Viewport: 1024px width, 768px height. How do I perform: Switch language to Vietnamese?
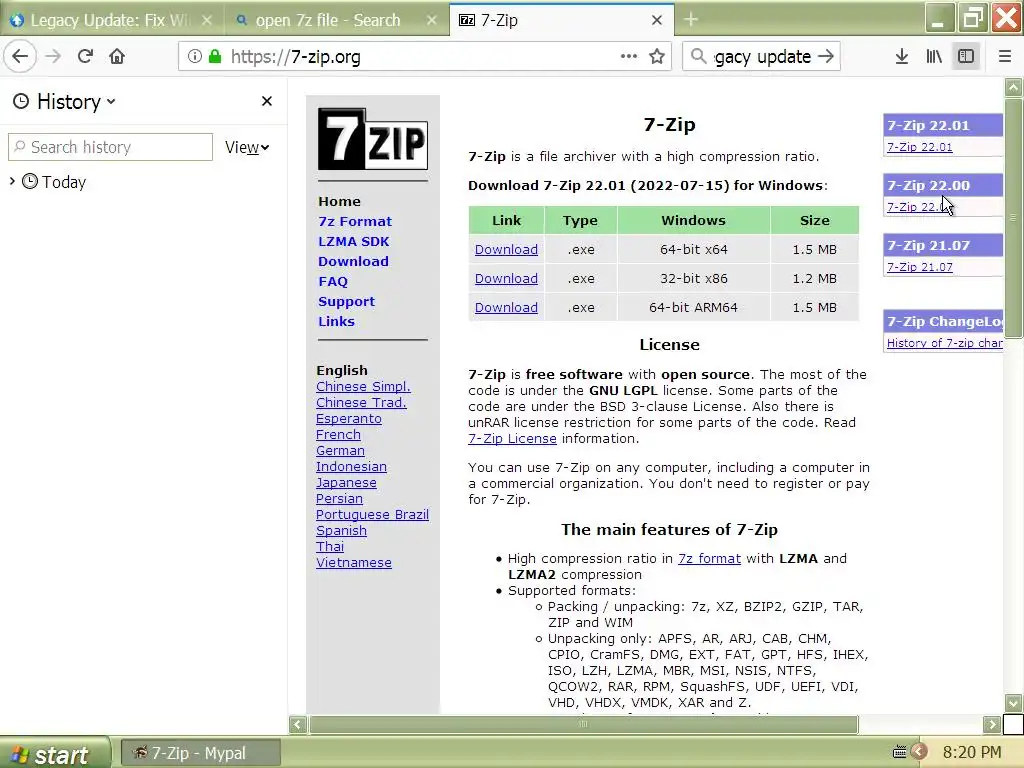pos(354,562)
